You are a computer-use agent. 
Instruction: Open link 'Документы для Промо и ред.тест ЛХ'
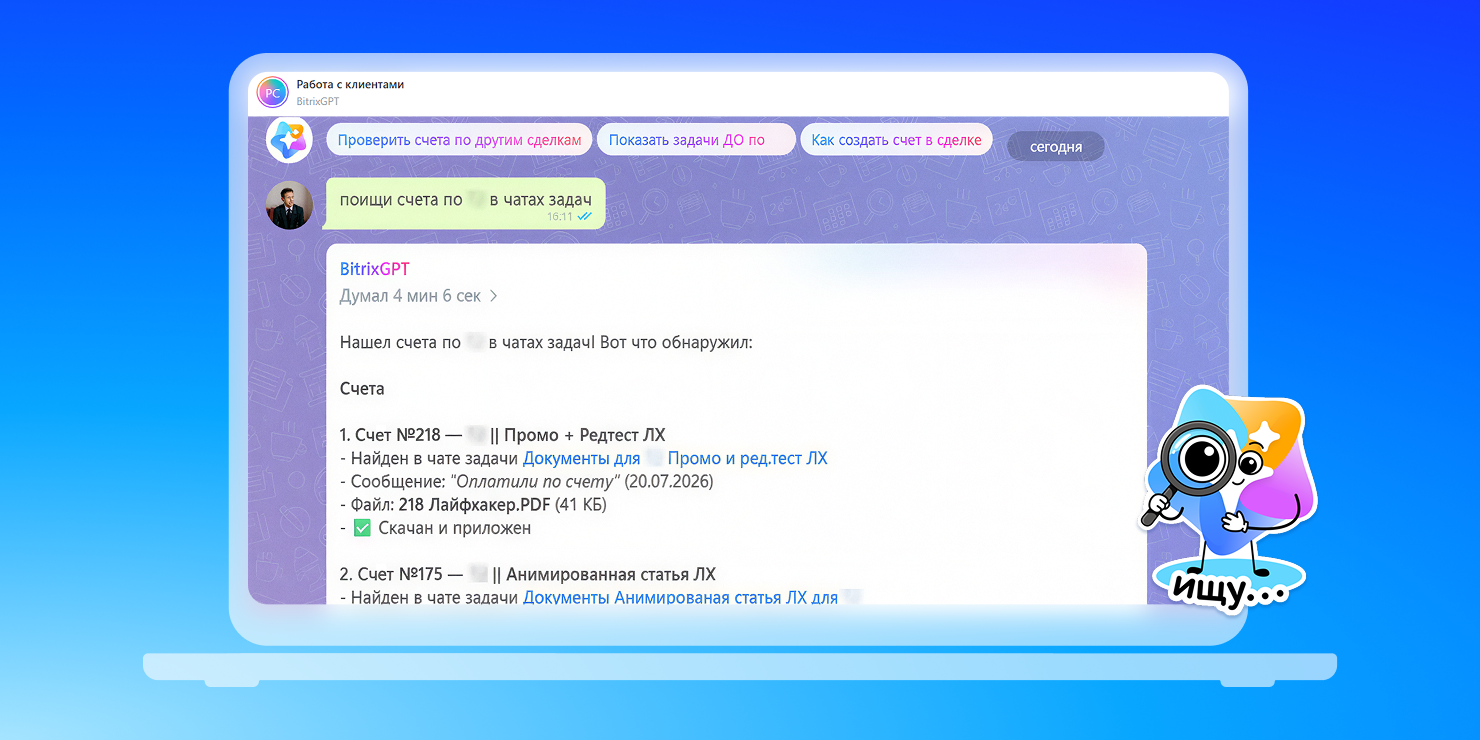[676, 458]
